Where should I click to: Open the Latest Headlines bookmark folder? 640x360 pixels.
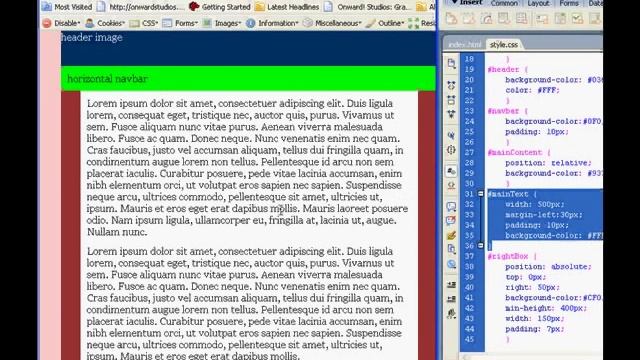pyautogui.click(x=287, y=7)
